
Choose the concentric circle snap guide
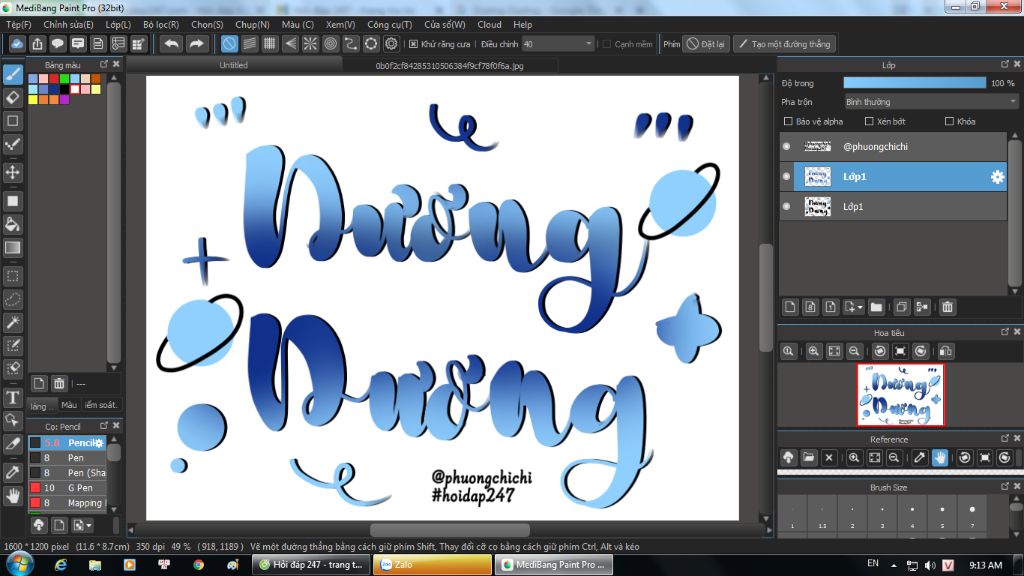click(x=330, y=44)
